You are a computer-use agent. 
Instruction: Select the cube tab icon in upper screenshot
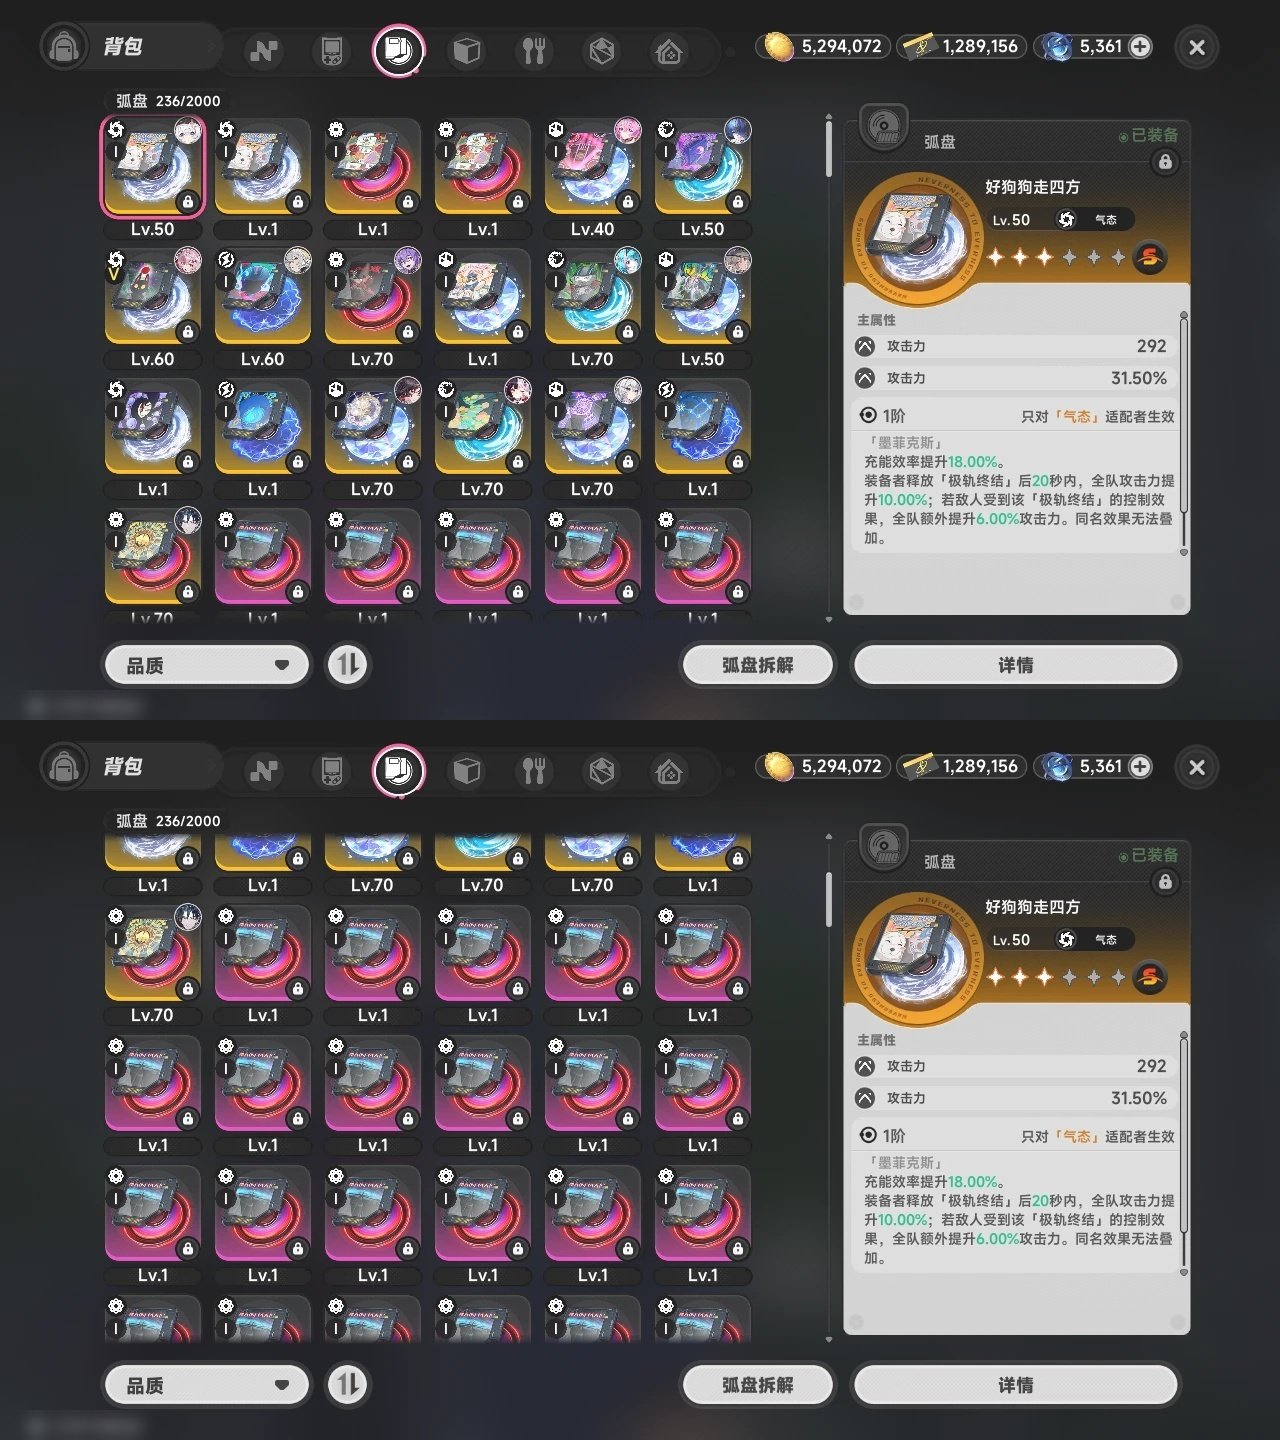(x=467, y=51)
